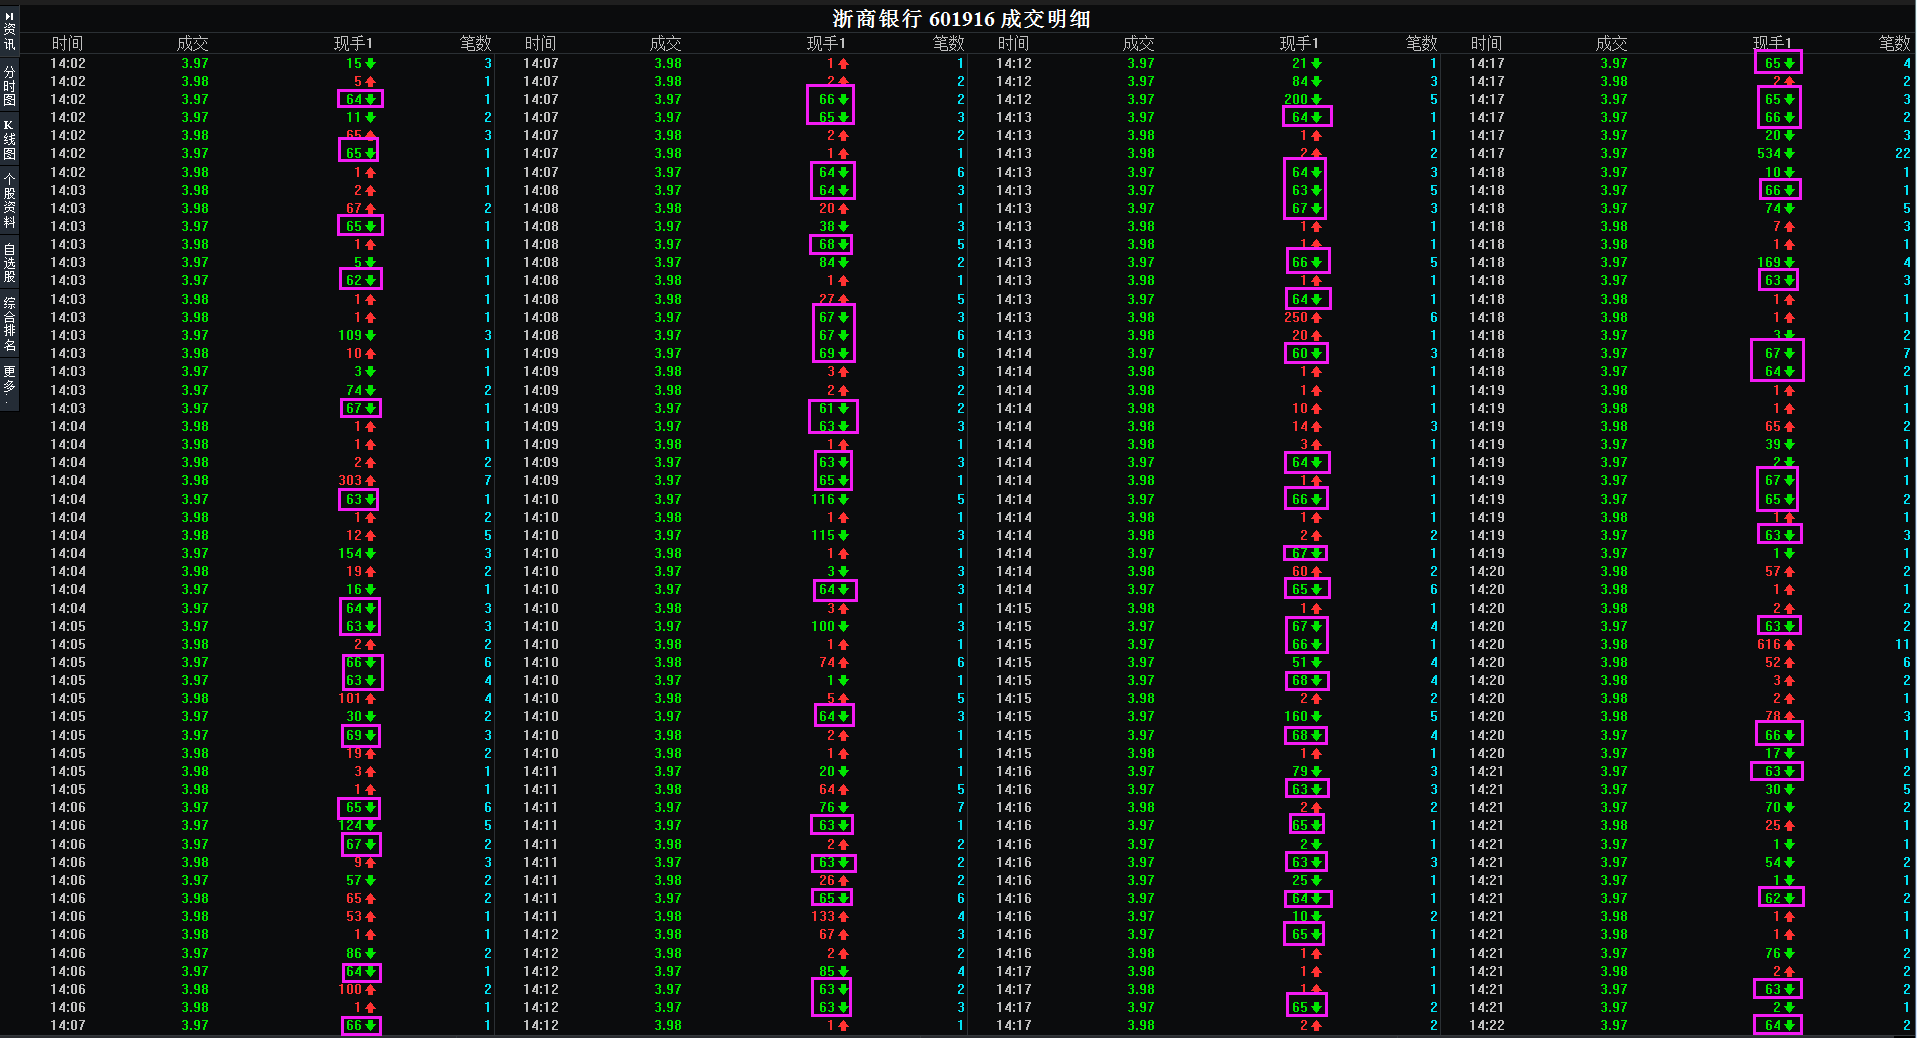Select the 154 volume cell at 14:04
The height and width of the screenshot is (1038, 1917).
[356, 553]
